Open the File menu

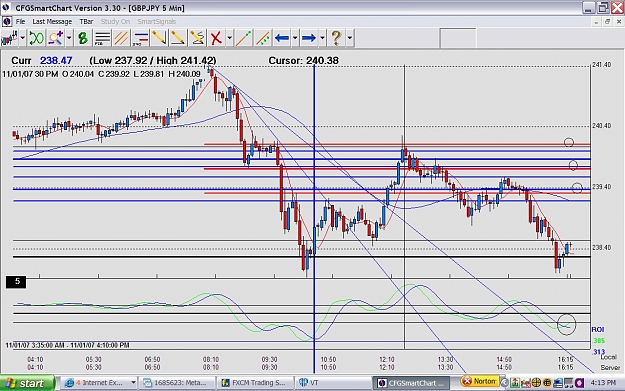(20, 22)
